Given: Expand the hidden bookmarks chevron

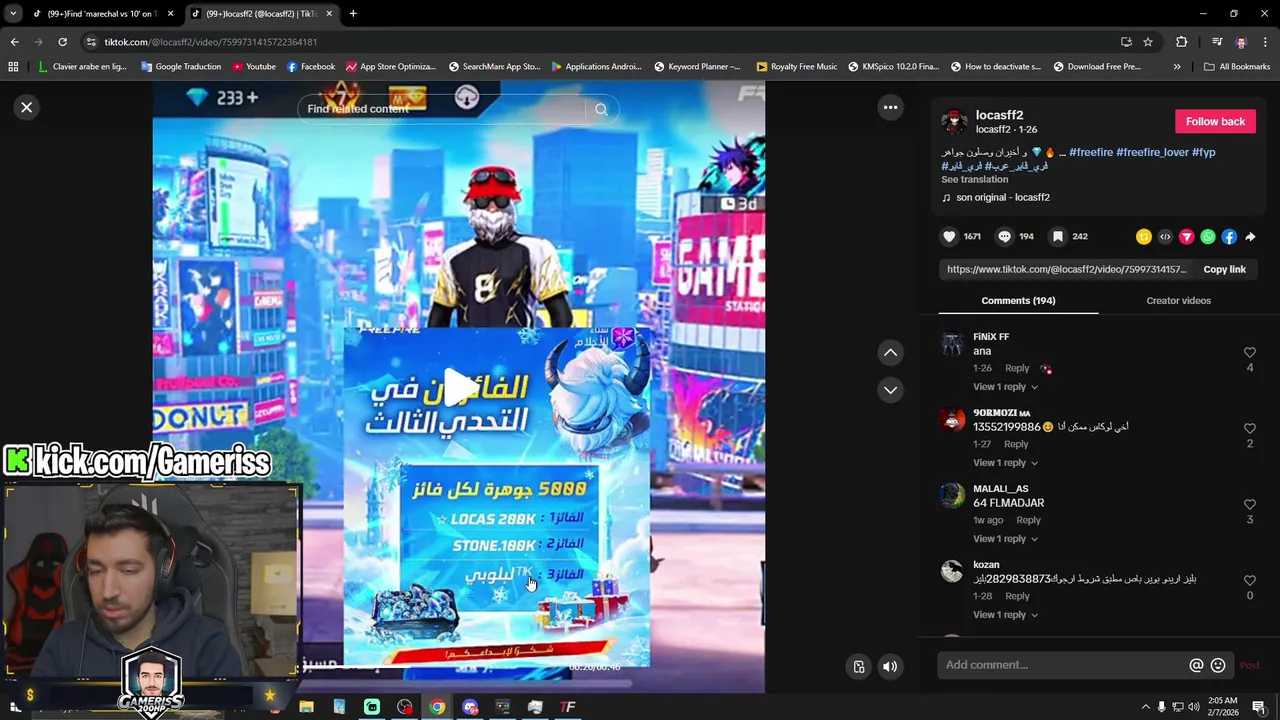Looking at the screenshot, I should pos(1177,67).
